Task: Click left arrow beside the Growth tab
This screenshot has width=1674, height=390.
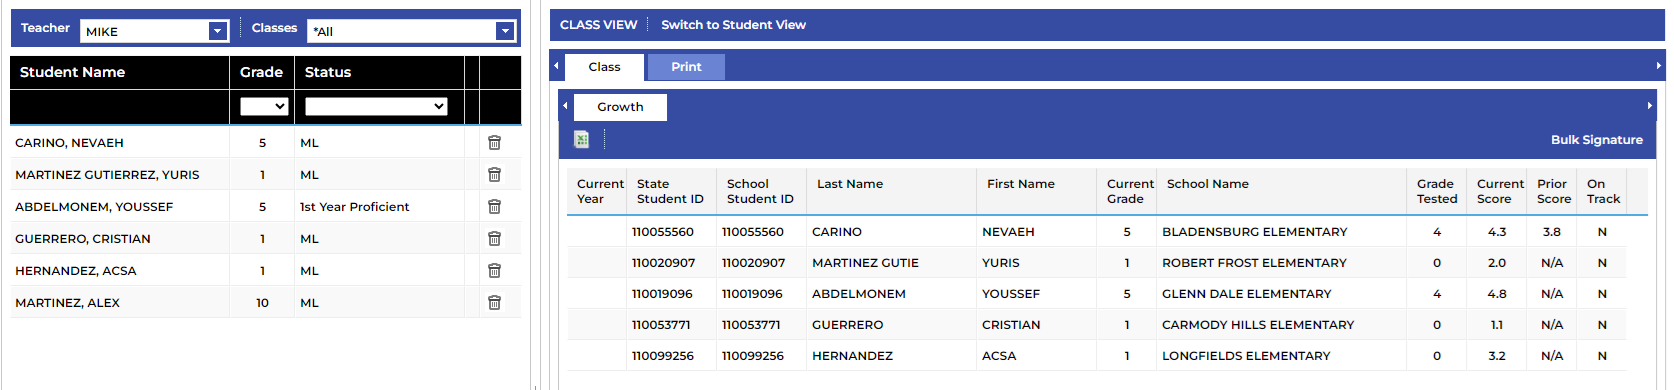Action: [x=565, y=106]
